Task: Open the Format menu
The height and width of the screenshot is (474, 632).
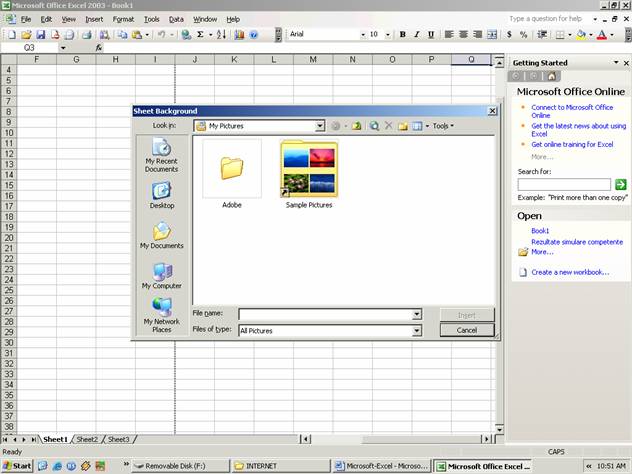Action: [123, 19]
